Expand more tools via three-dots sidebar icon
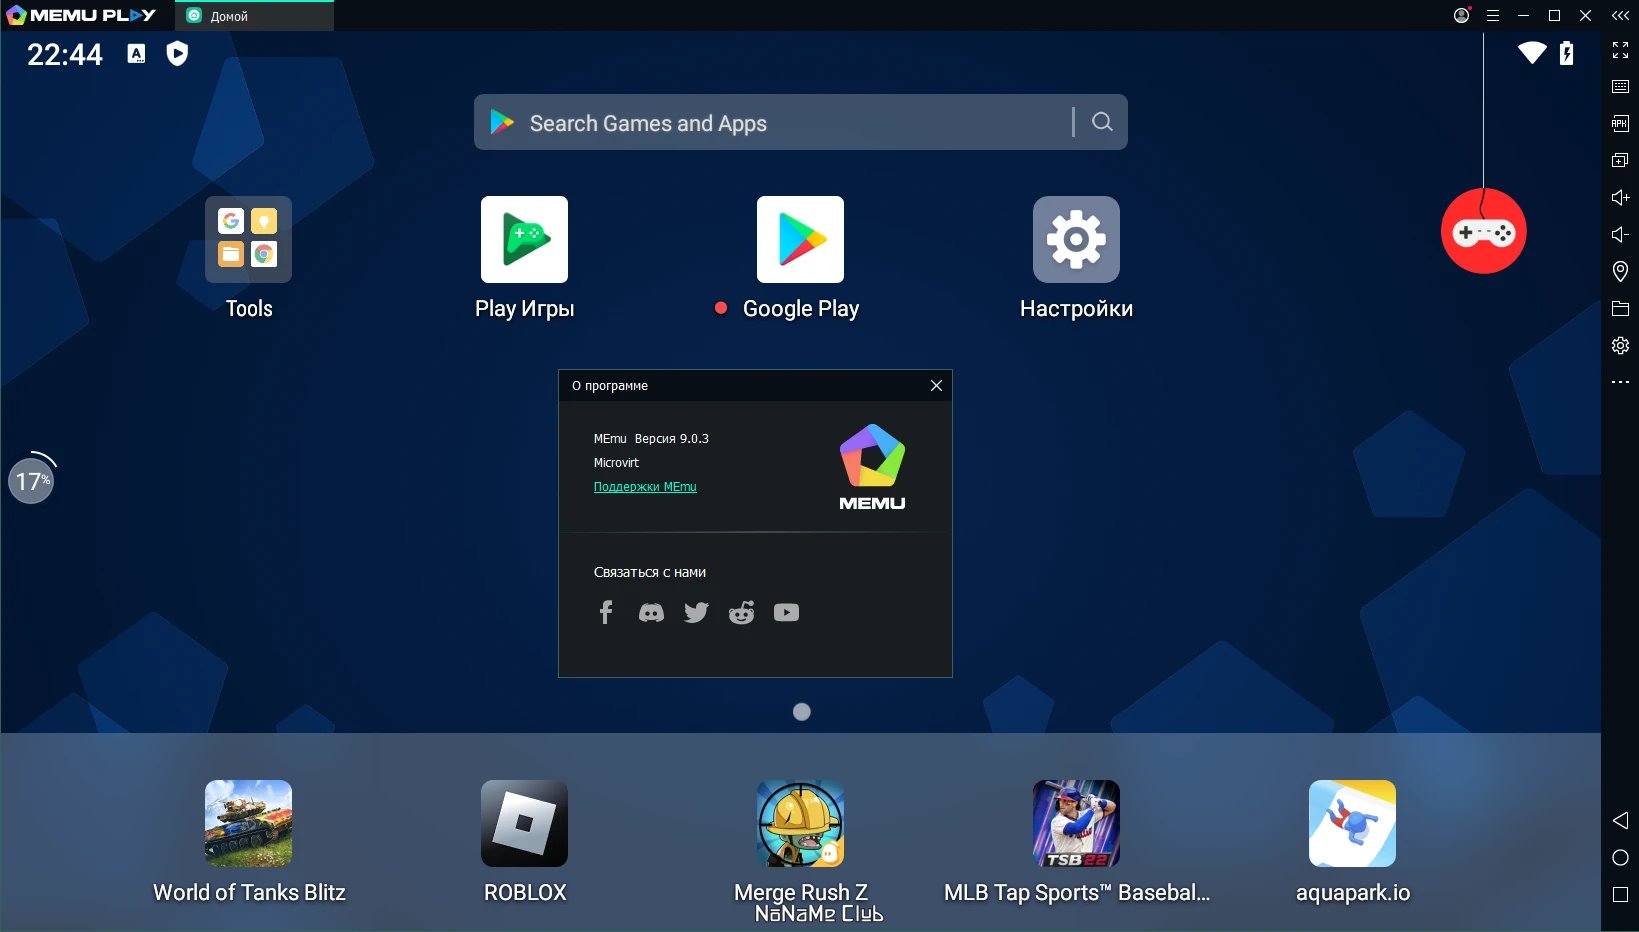Viewport: 1639px width, 932px height. pos(1620,382)
